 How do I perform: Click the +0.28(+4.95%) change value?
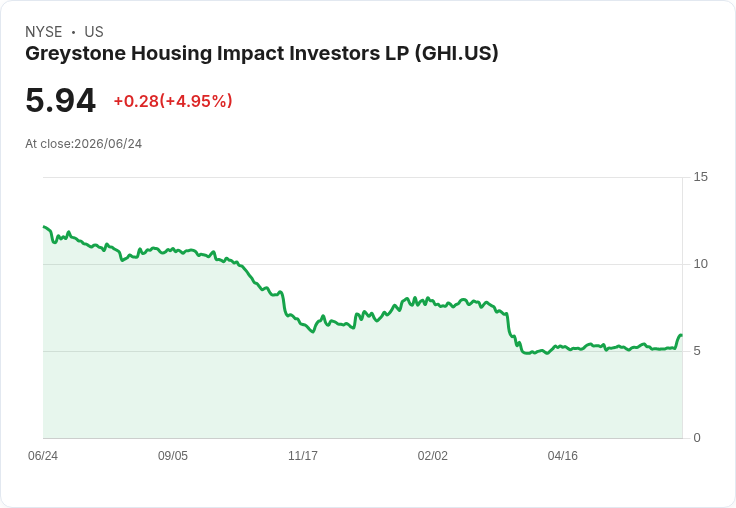pos(173,101)
